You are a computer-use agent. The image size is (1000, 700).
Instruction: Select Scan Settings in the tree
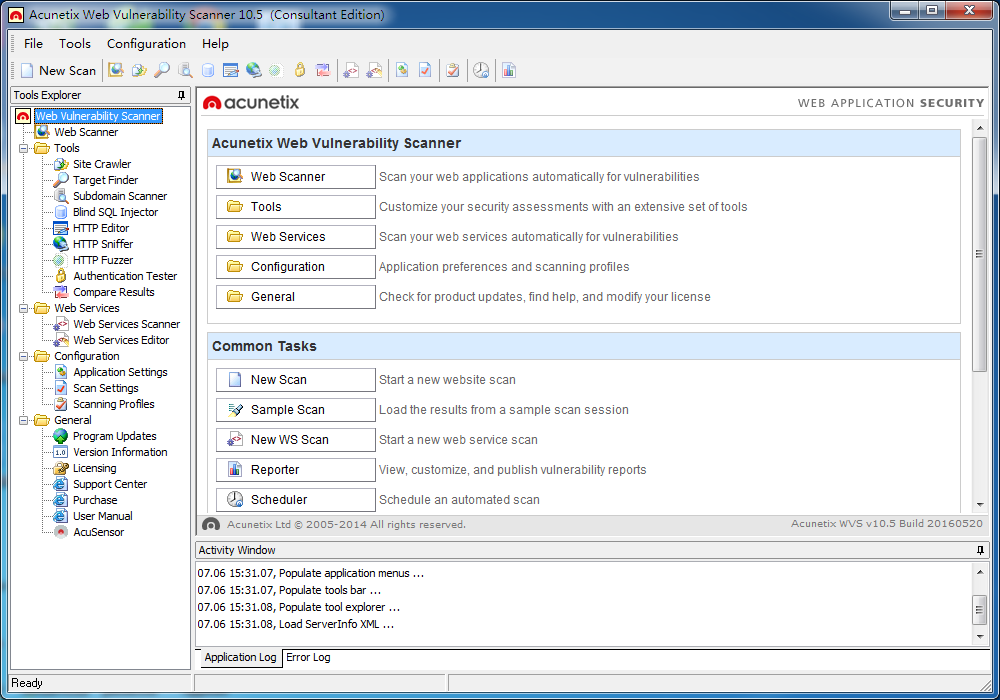pos(105,388)
